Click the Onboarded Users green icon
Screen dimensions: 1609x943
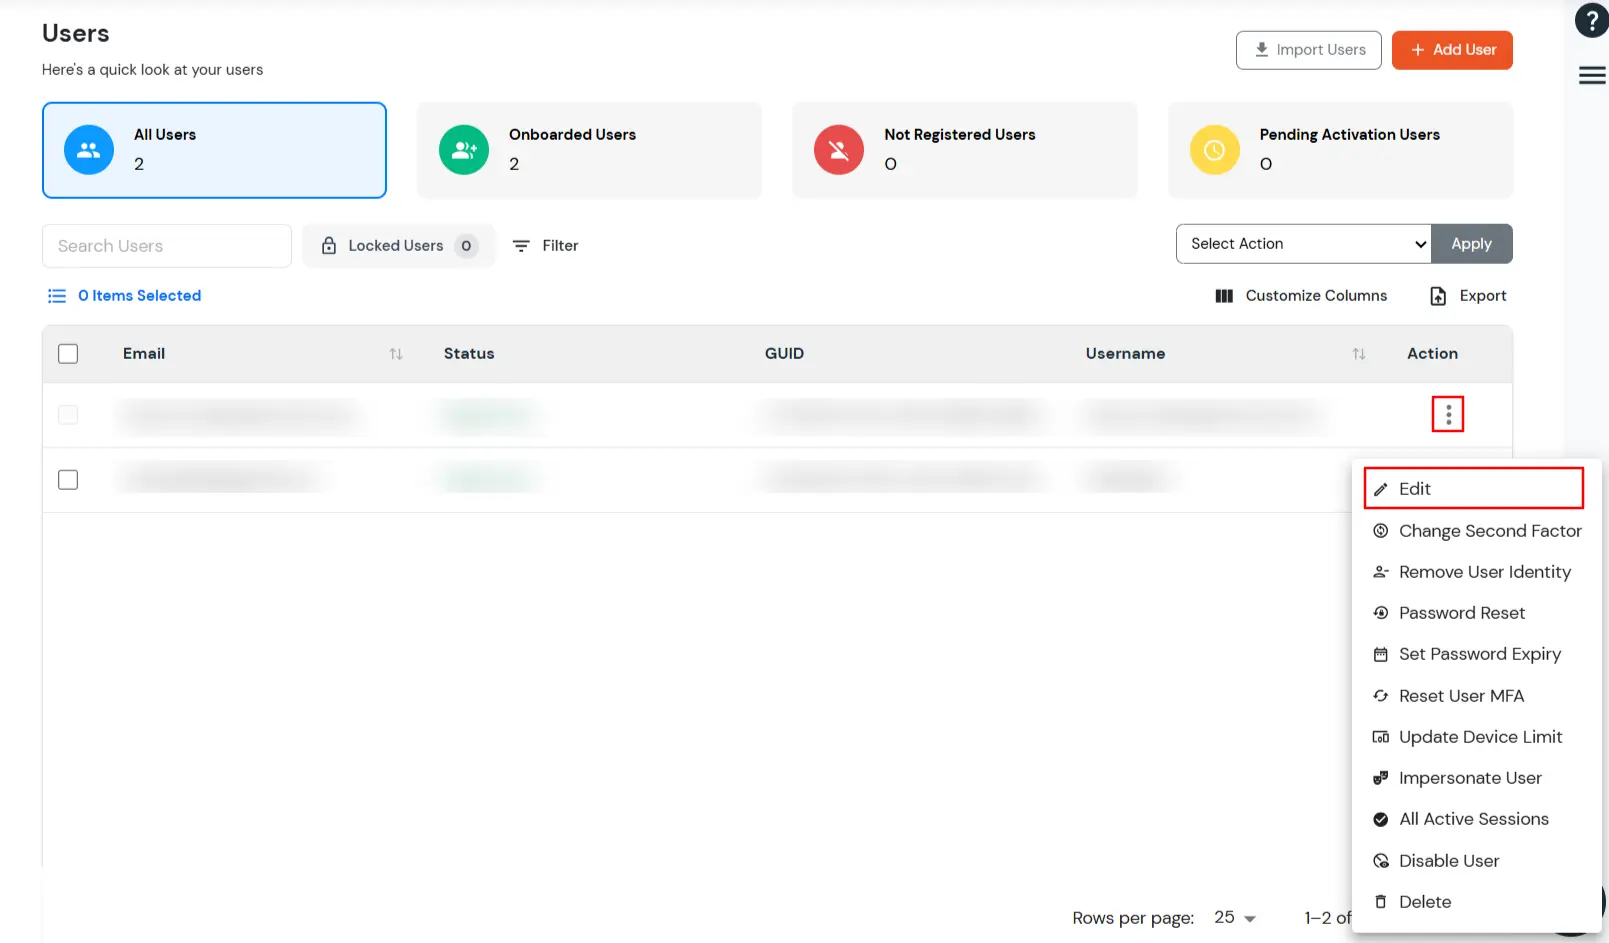(x=464, y=150)
